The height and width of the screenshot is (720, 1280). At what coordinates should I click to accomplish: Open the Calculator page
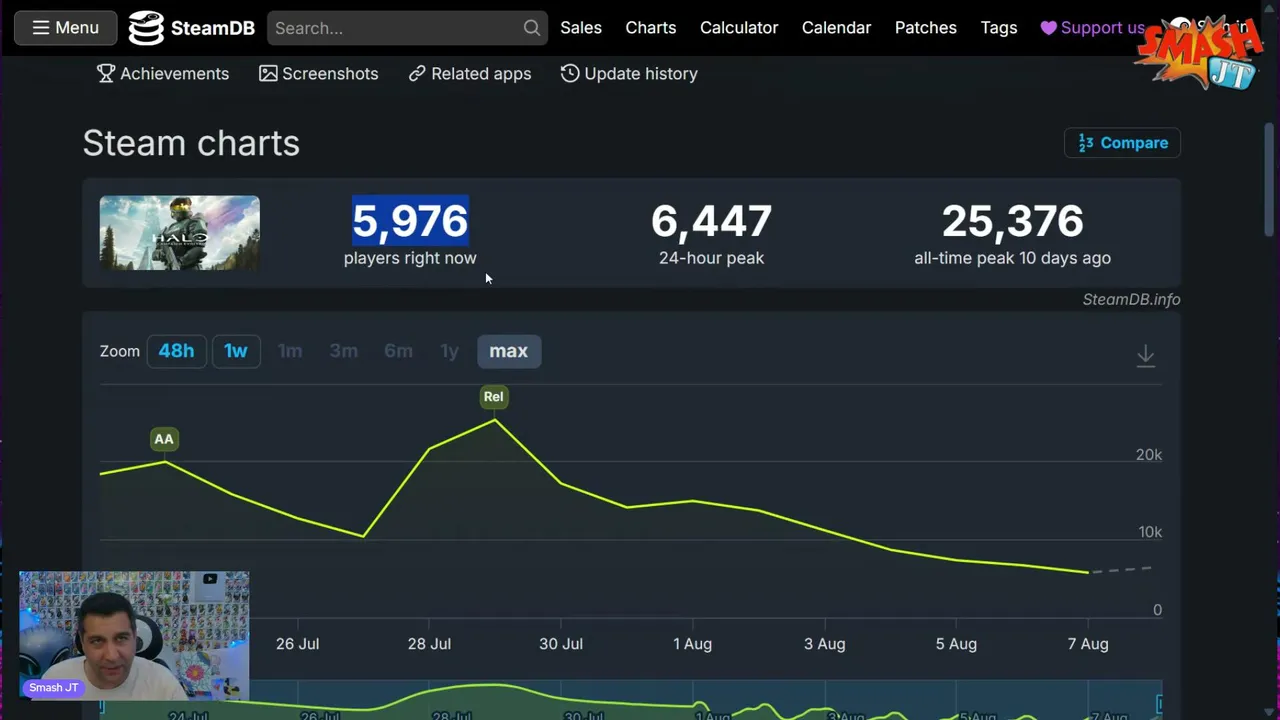739,28
